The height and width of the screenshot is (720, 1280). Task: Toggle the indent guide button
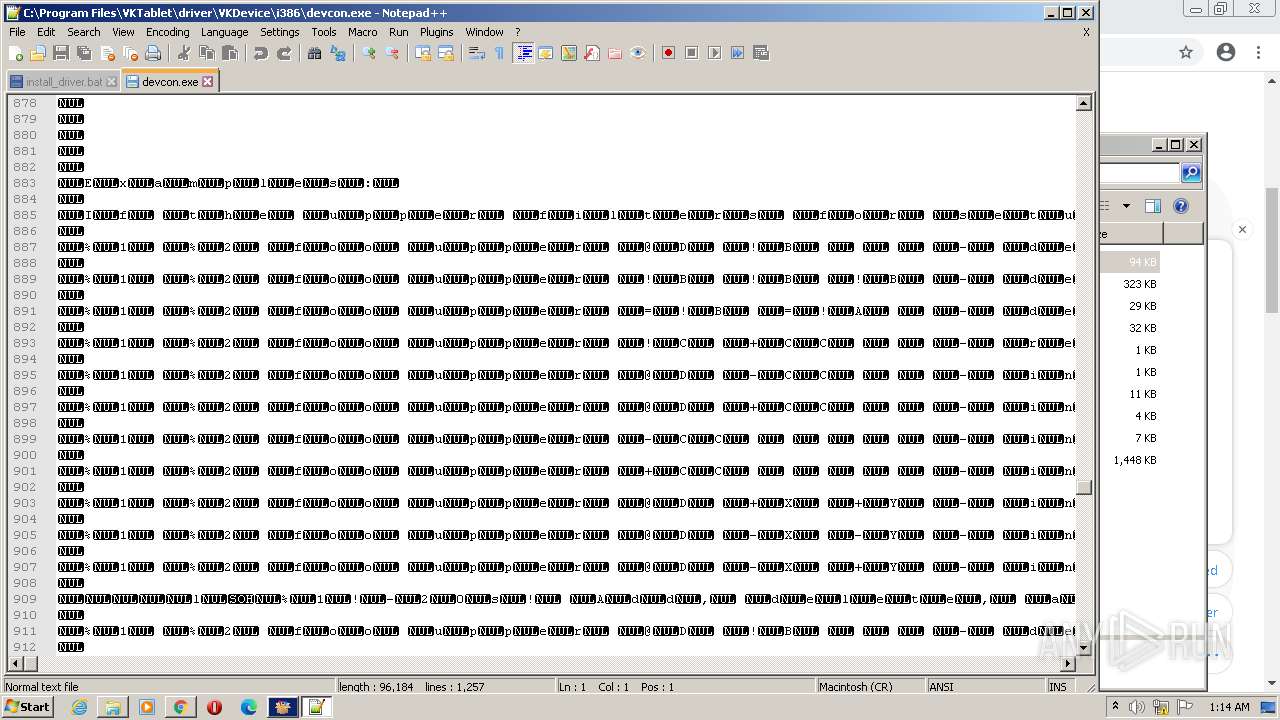pos(523,53)
